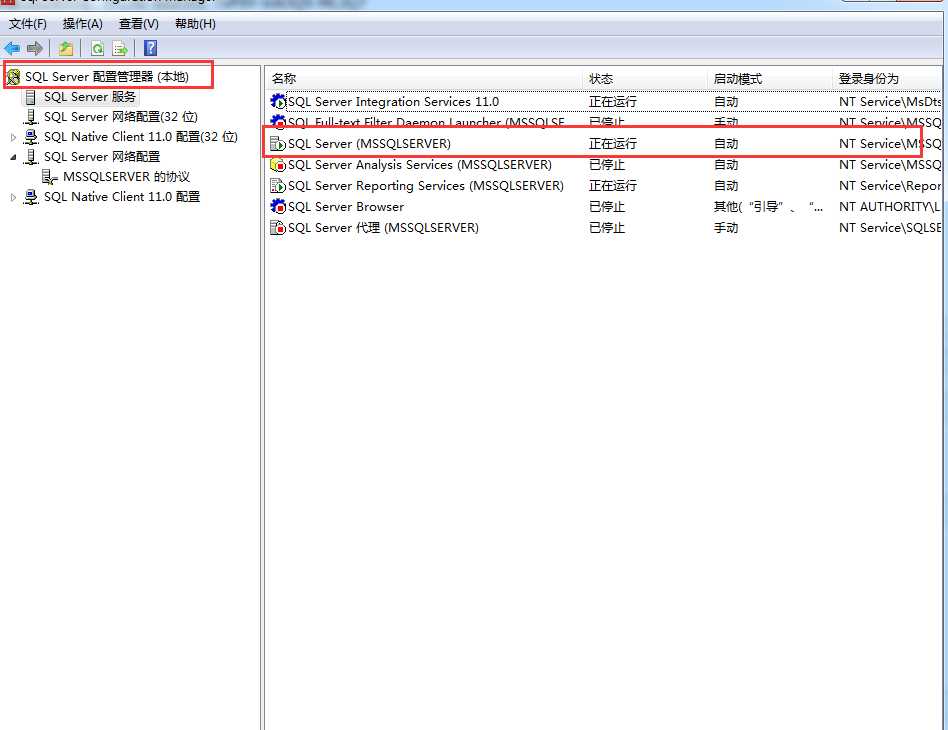Sort by the 名称 column header
The width and height of the screenshot is (948, 730).
(424, 79)
